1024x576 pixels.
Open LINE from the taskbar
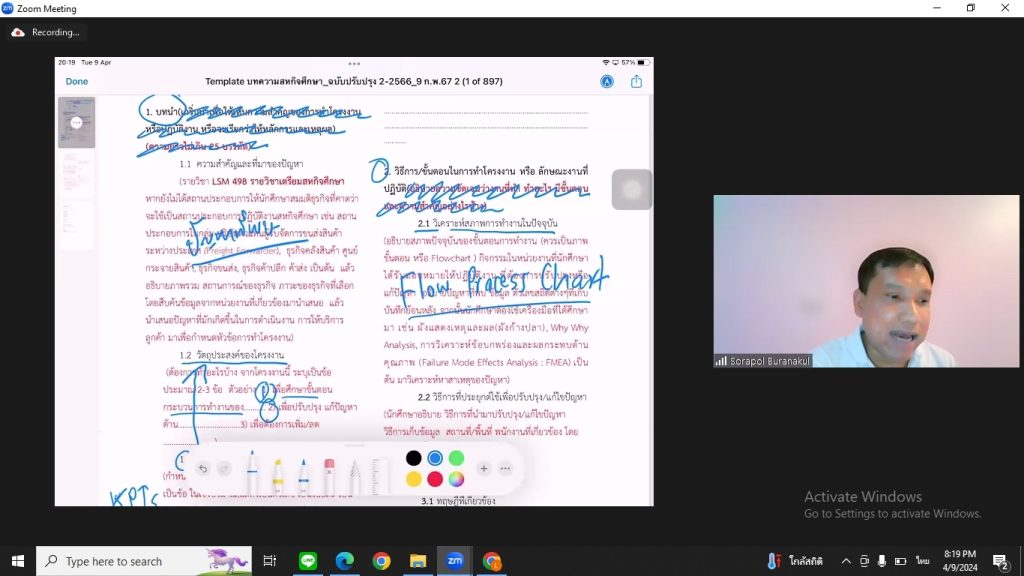tap(308, 561)
